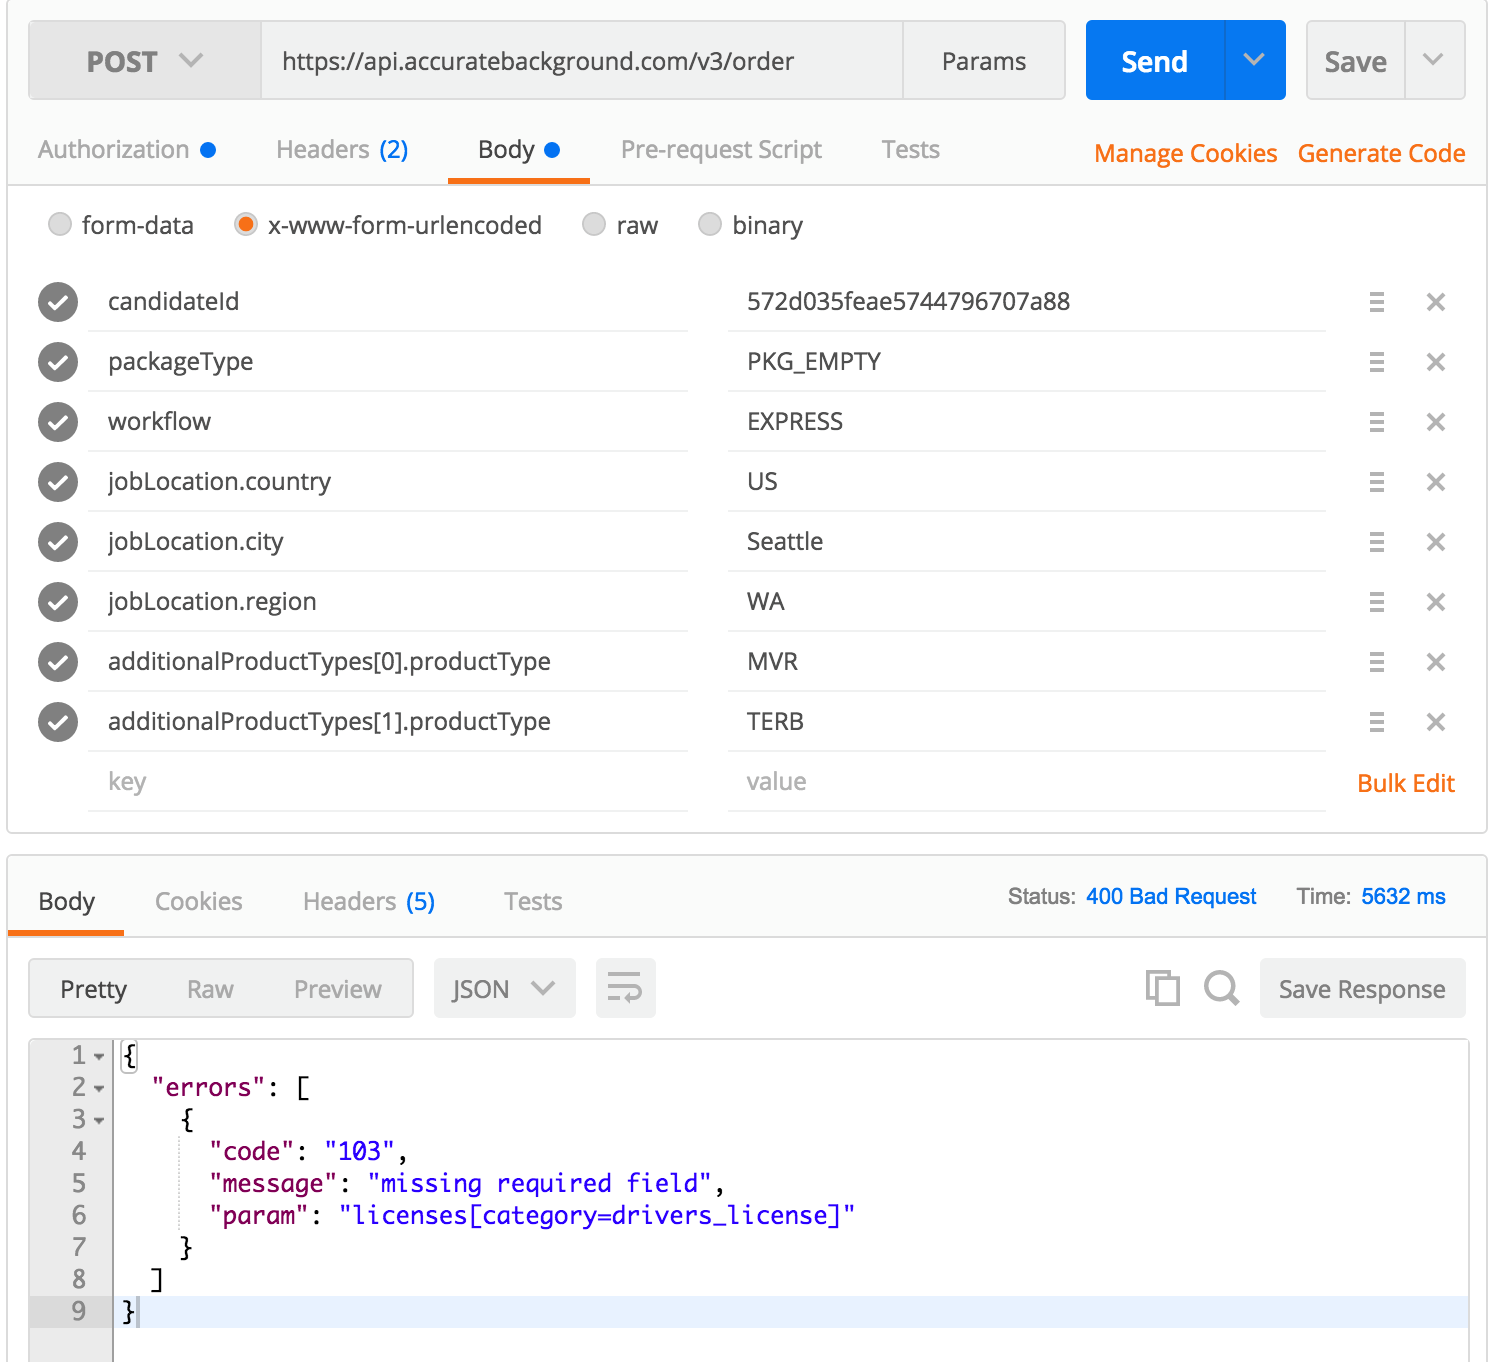Switch response view to Preview
1494x1362 pixels.
338,989
